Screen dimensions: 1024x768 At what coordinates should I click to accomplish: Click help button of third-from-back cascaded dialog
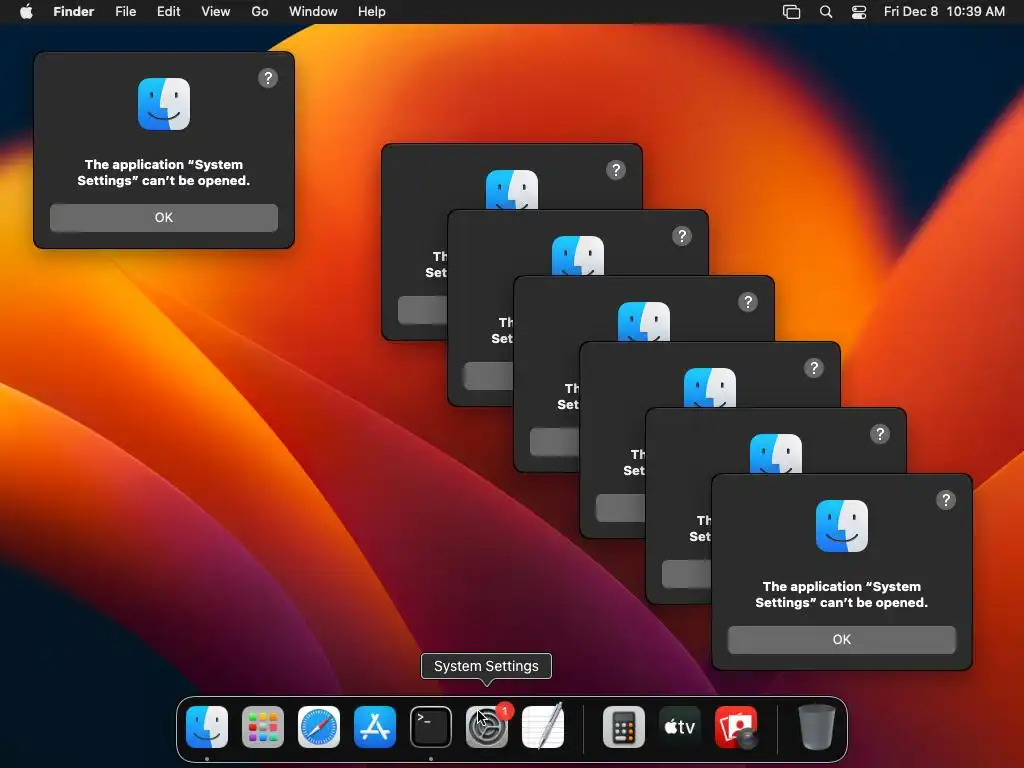[x=748, y=302]
